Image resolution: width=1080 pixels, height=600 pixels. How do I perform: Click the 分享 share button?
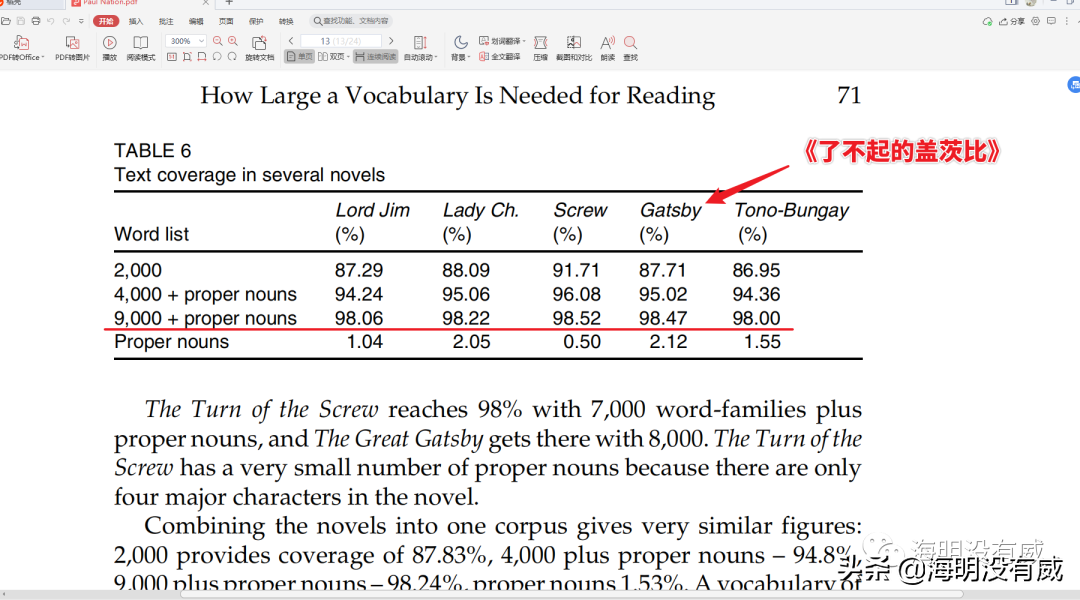click(1012, 21)
